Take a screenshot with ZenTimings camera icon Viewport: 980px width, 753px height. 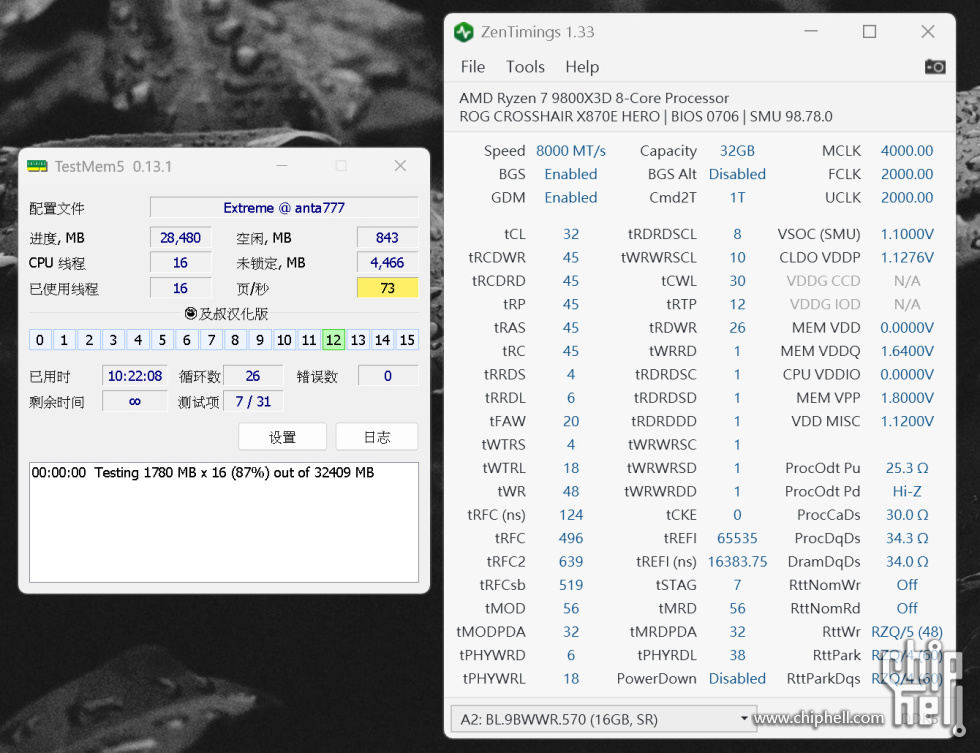(934, 66)
